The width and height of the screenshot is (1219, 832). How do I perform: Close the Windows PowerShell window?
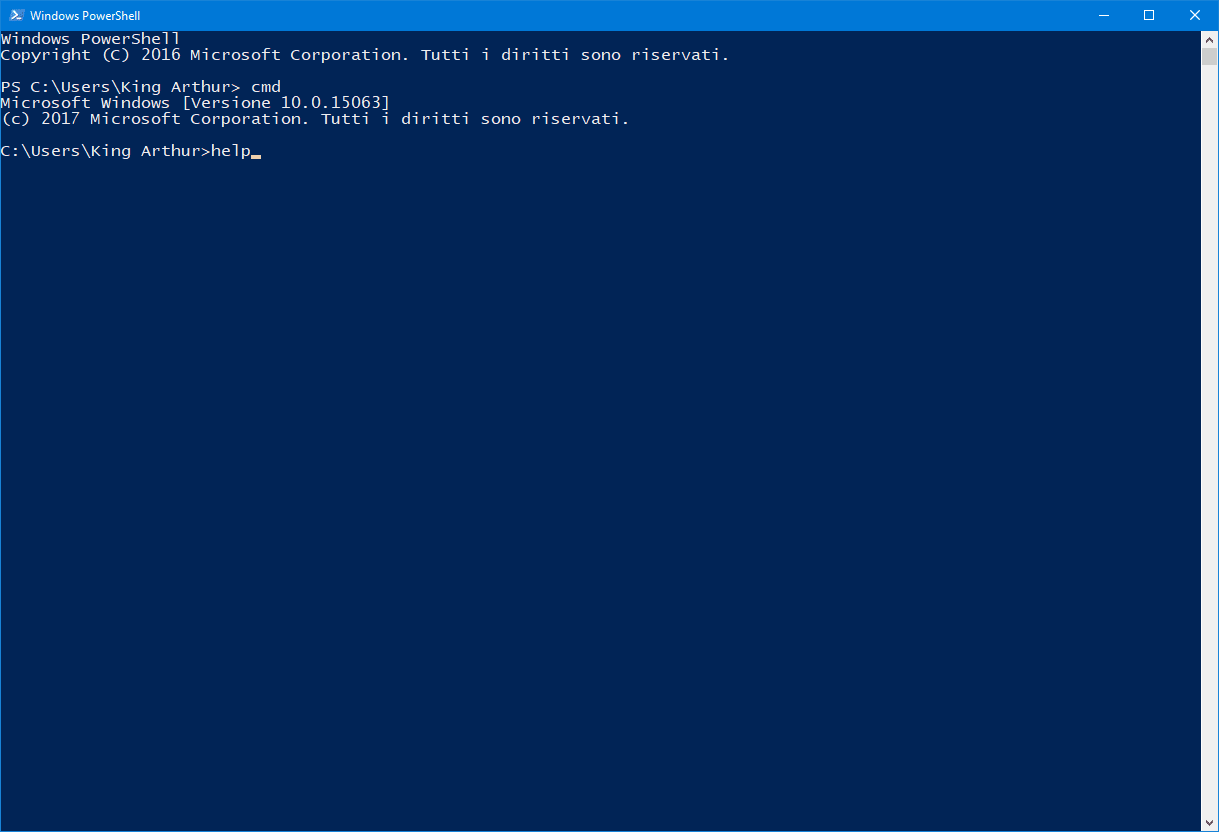coord(1195,15)
